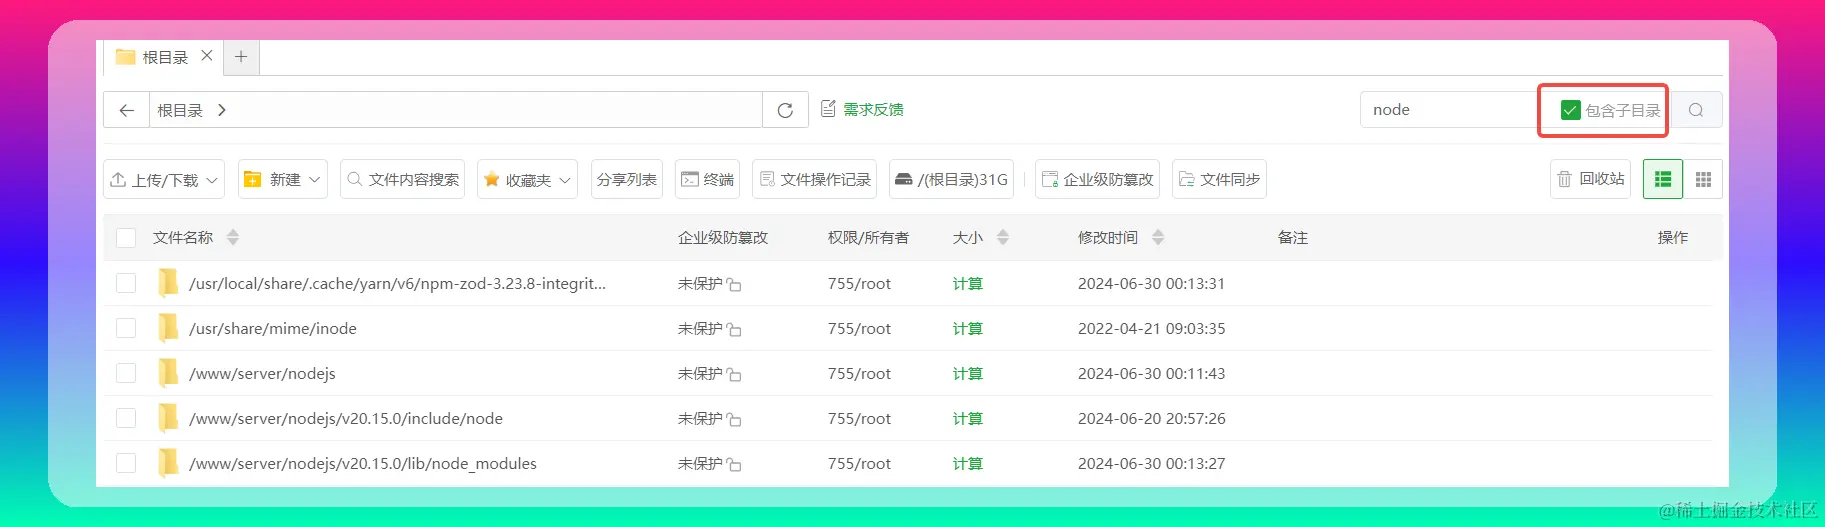Click 计算 size for /usr/share/mime/inode row
Viewport: 1825px width, 527px height.
pyautogui.click(x=967, y=329)
